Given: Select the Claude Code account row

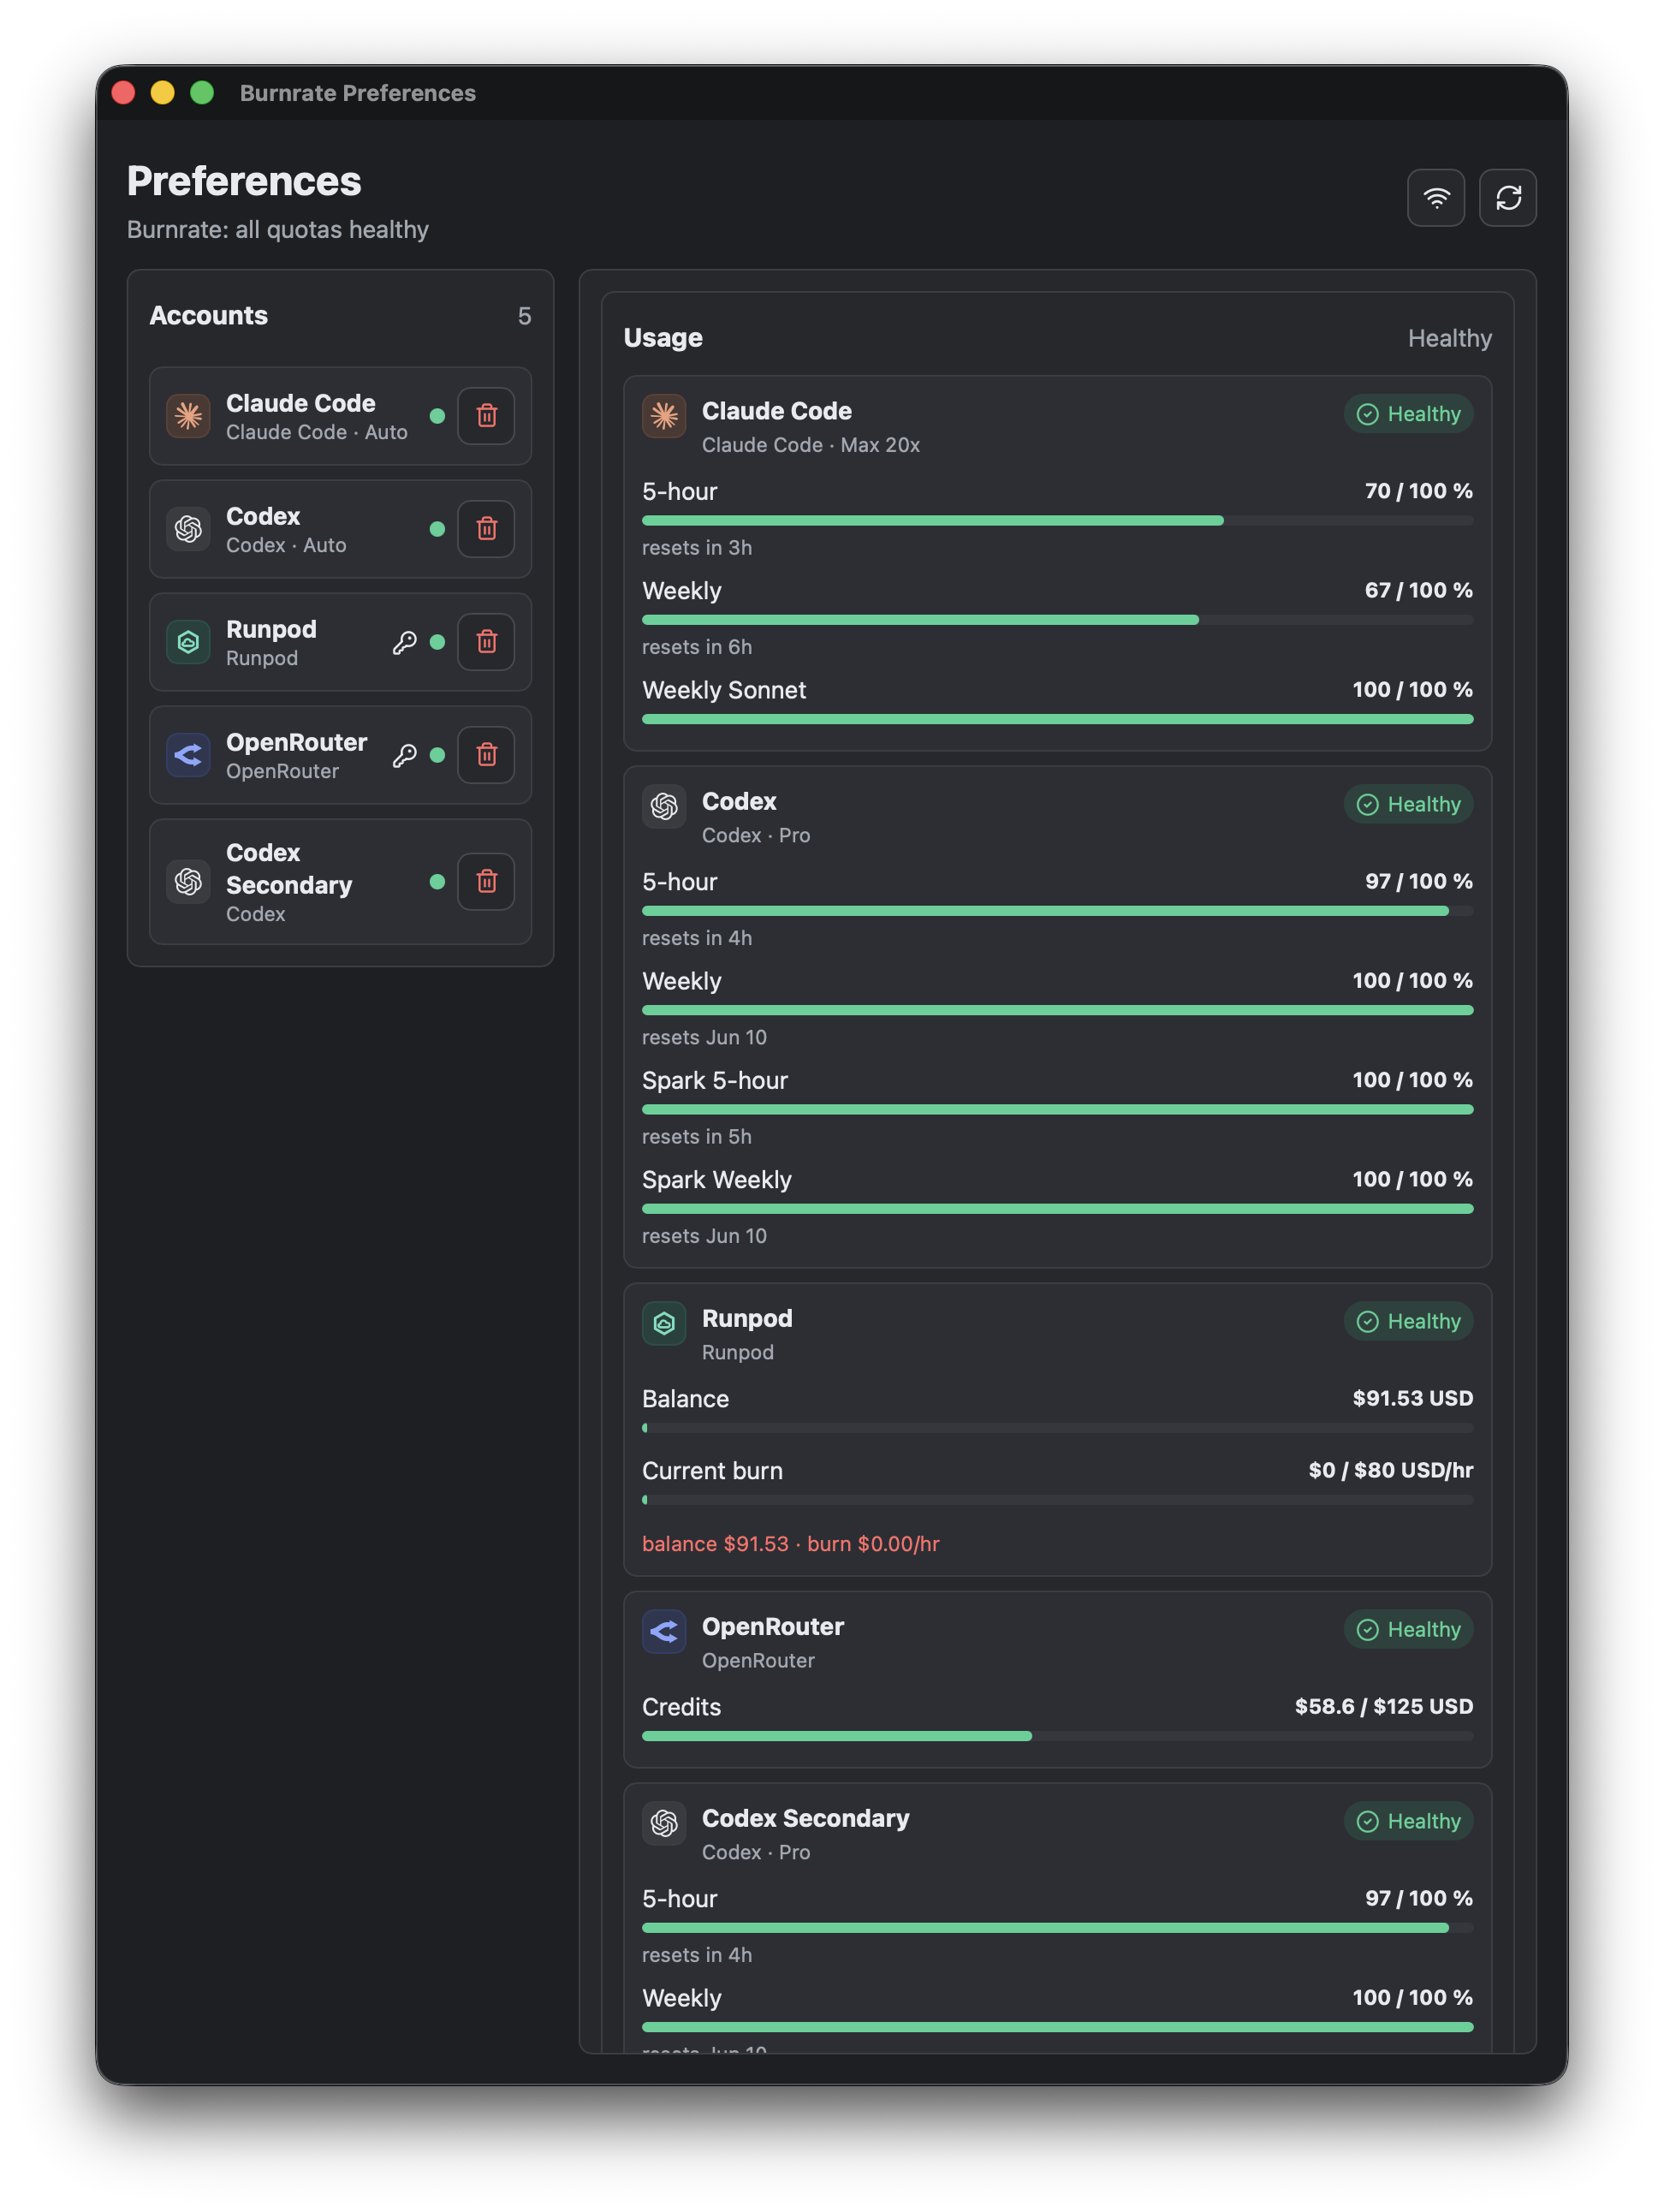Looking at the screenshot, I should [340, 416].
